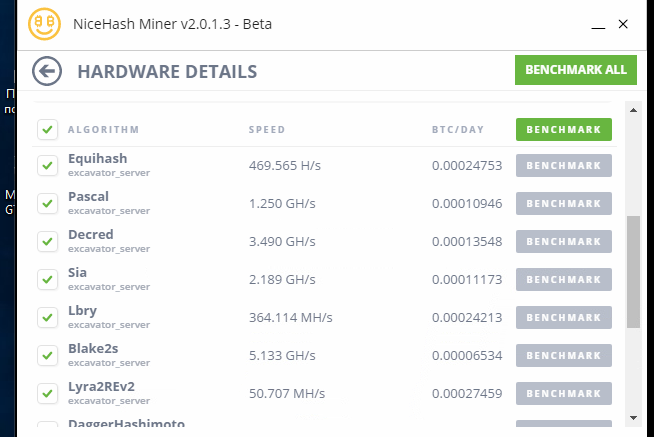The width and height of the screenshot is (654, 437).
Task: Toggle the select-all algorithms checkbox
Action: click(47, 129)
